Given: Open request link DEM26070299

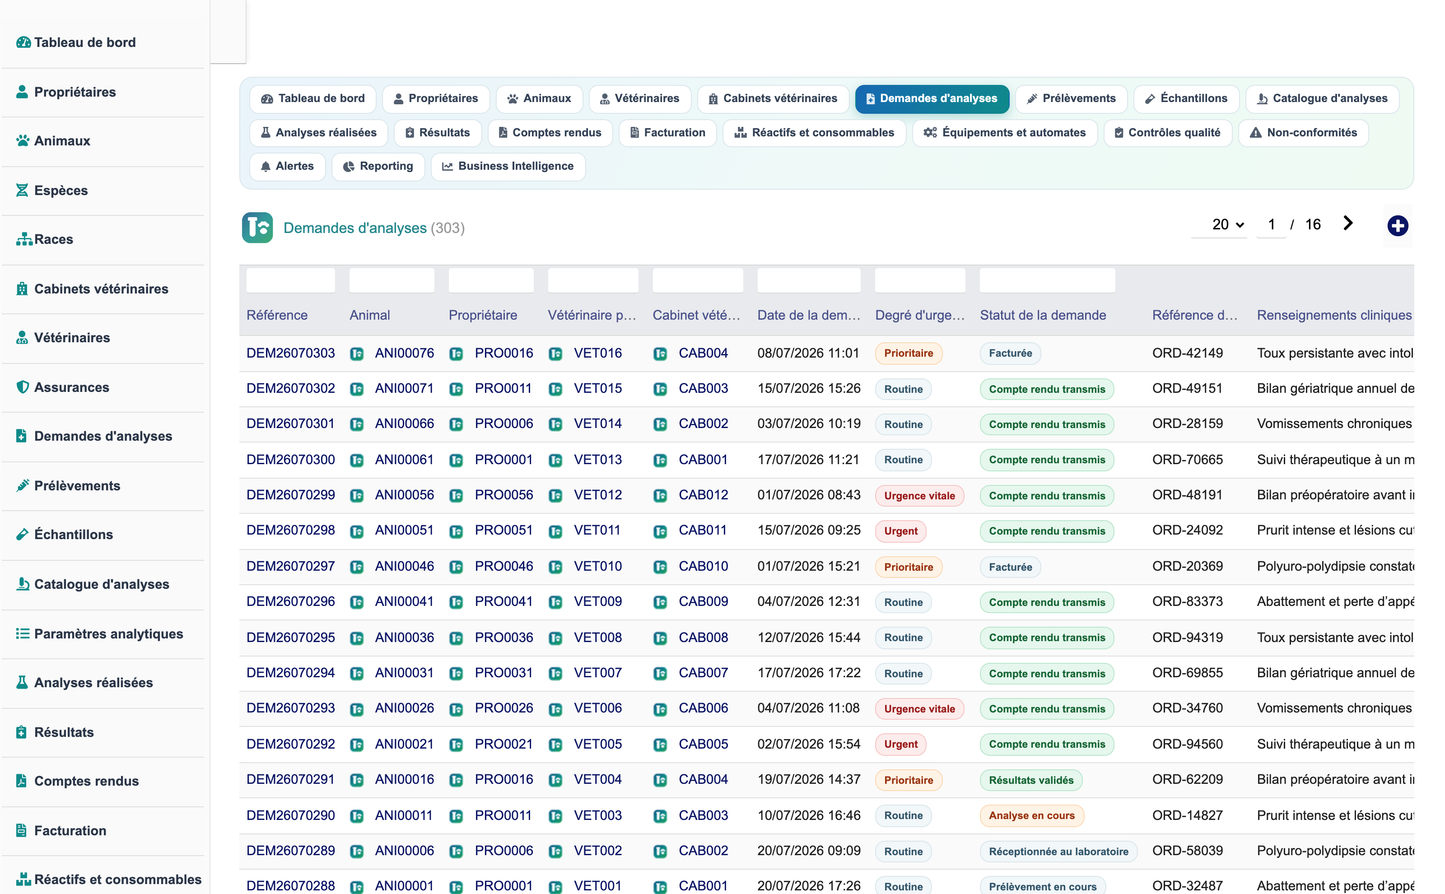Looking at the screenshot, I should point(291,495).
